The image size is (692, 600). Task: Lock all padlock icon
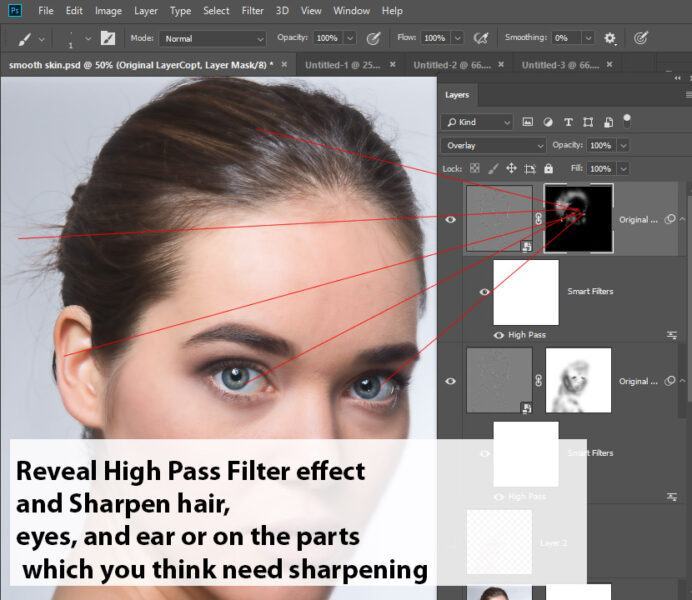coord(548,169)
